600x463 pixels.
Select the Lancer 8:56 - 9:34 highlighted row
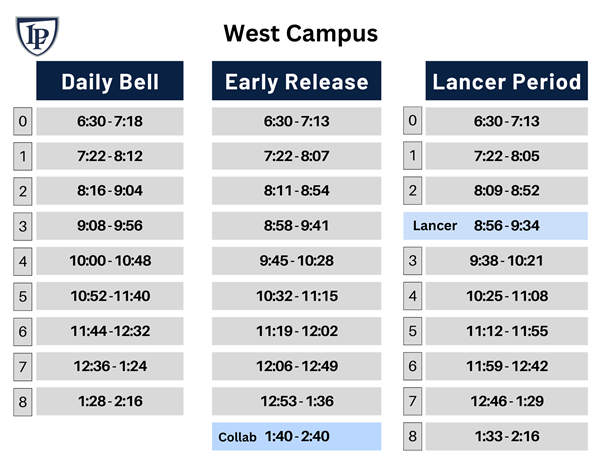[x=496, y=226]
